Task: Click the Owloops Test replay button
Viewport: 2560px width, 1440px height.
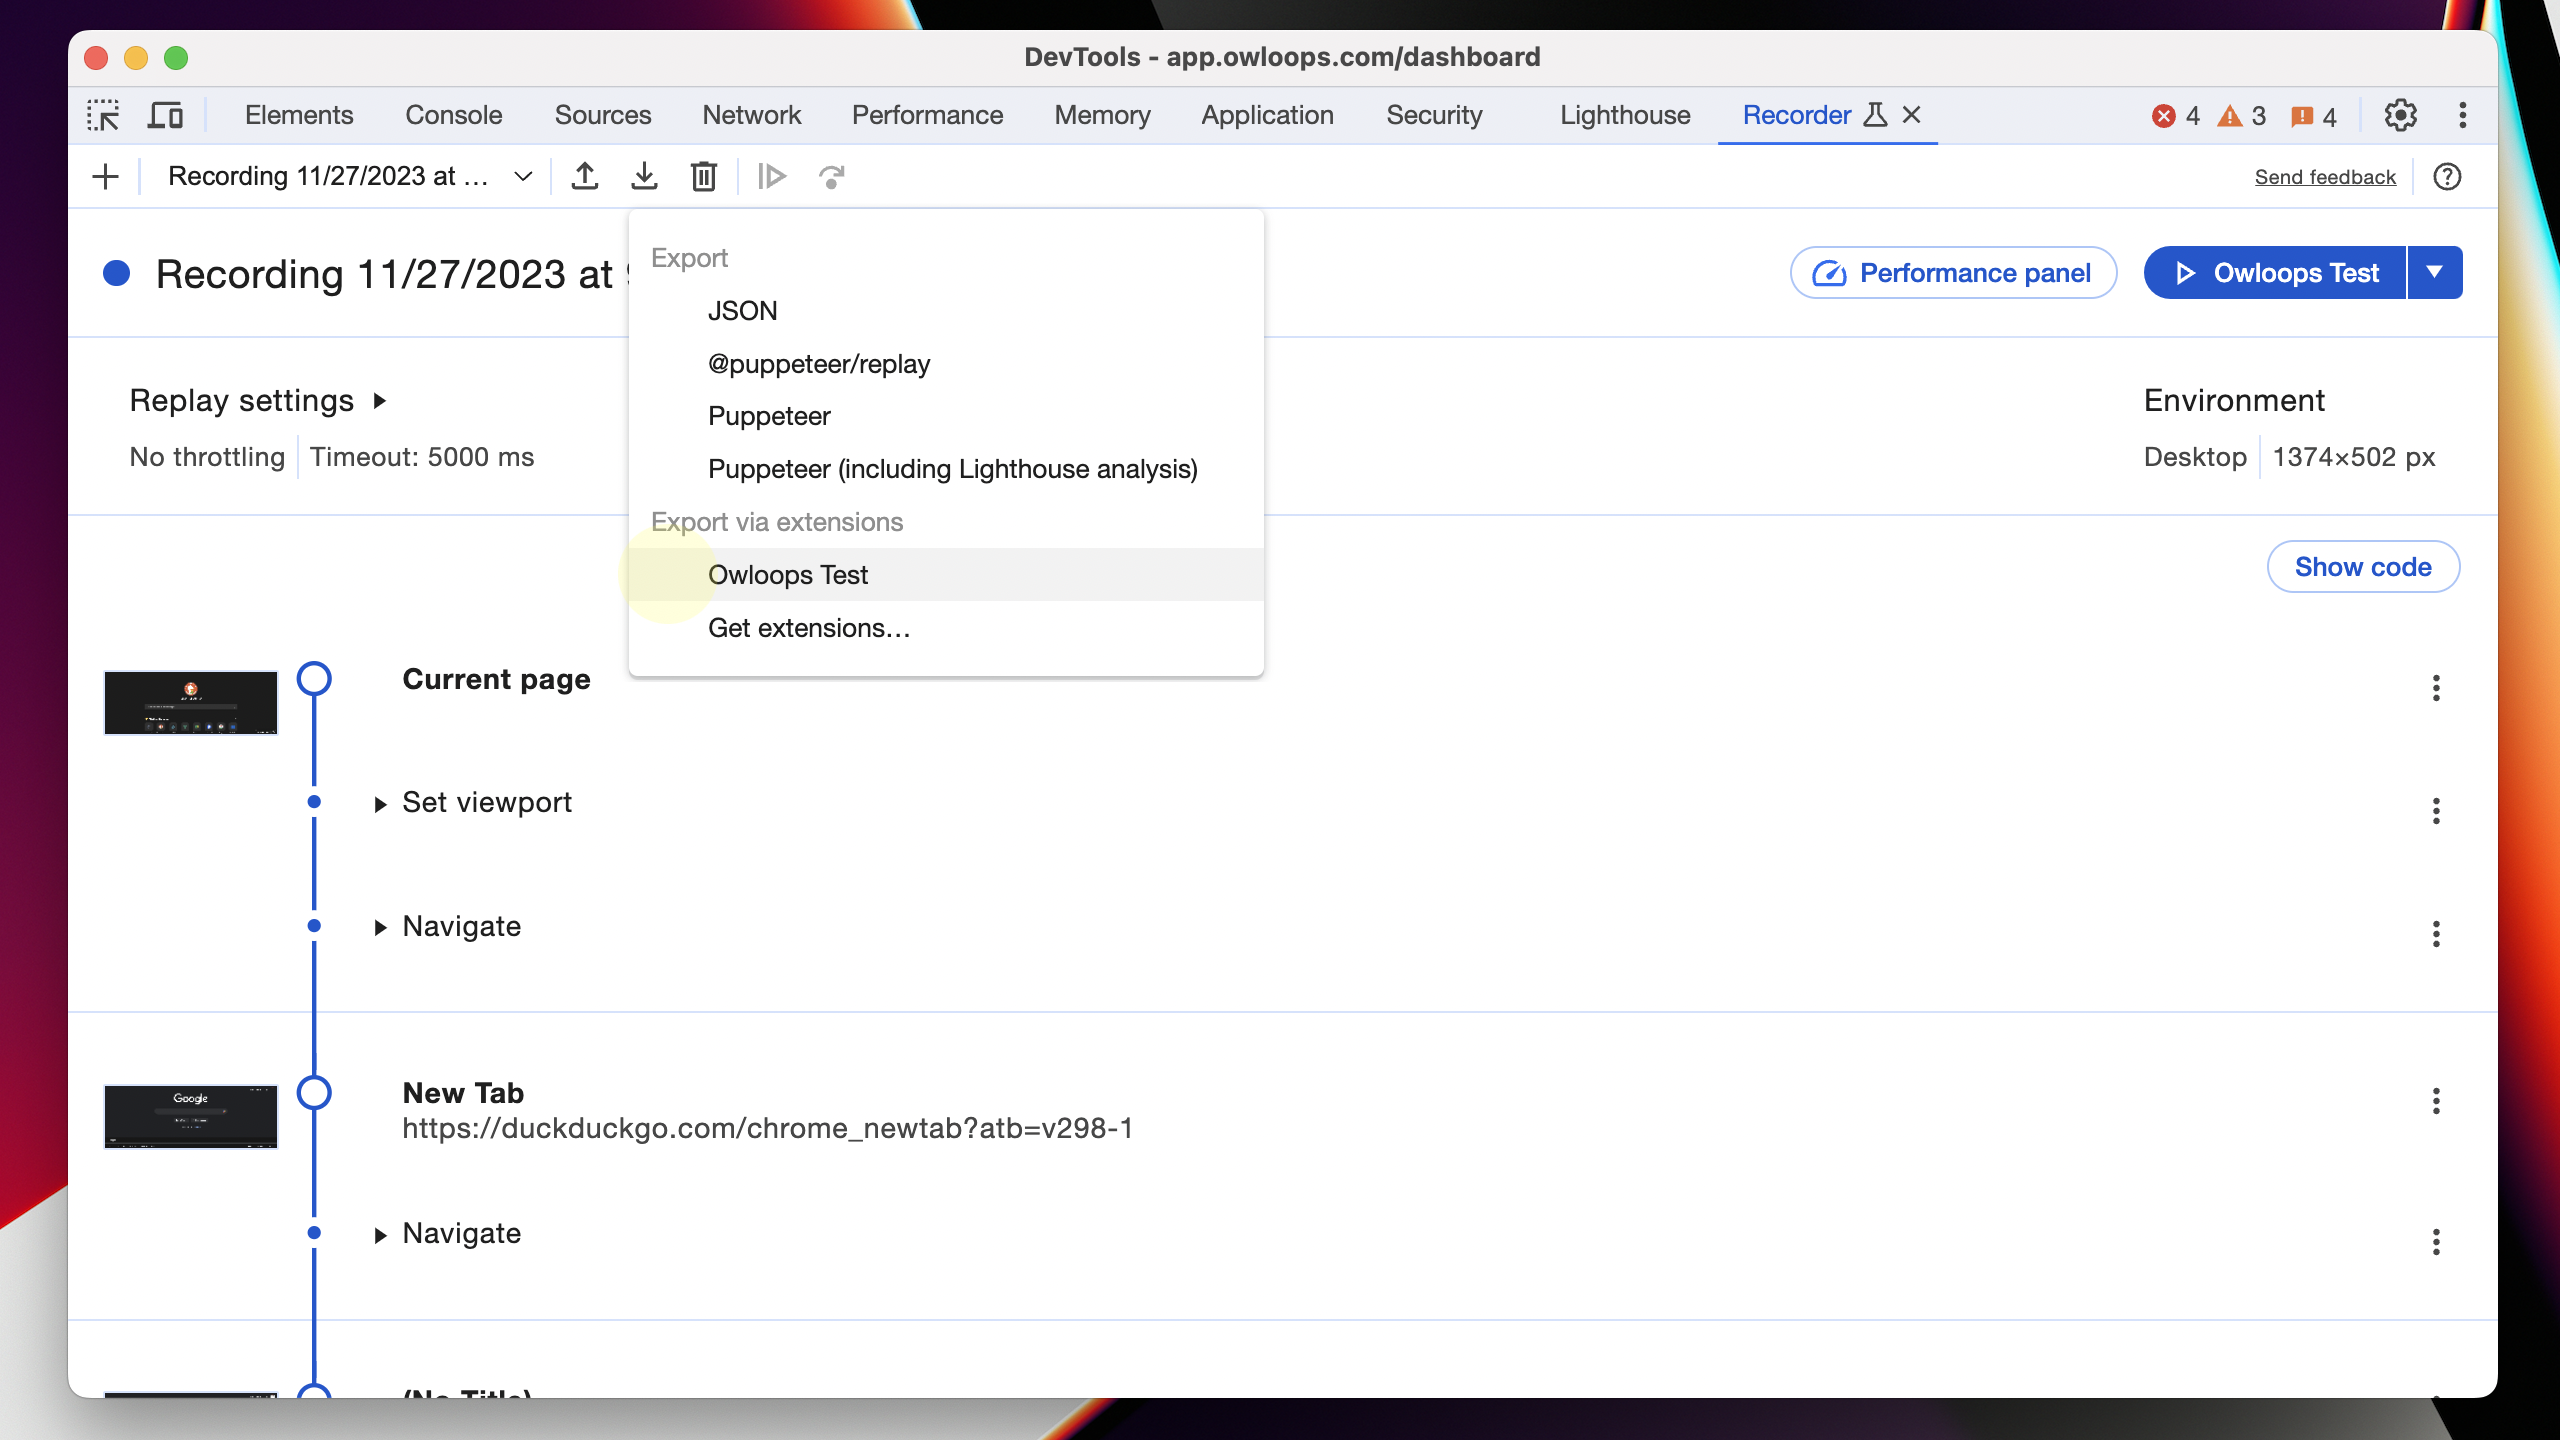Action: tap(2275, 273)
